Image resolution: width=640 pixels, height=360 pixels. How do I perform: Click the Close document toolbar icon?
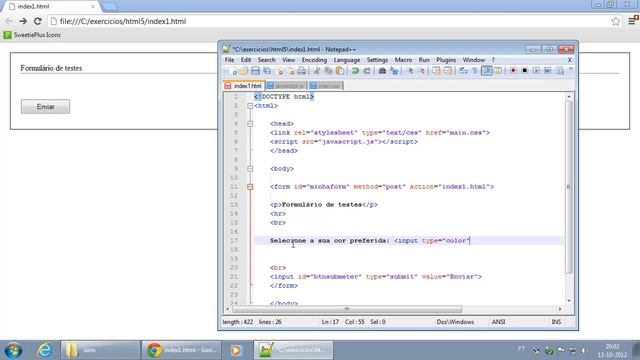[x=280, y=71]
